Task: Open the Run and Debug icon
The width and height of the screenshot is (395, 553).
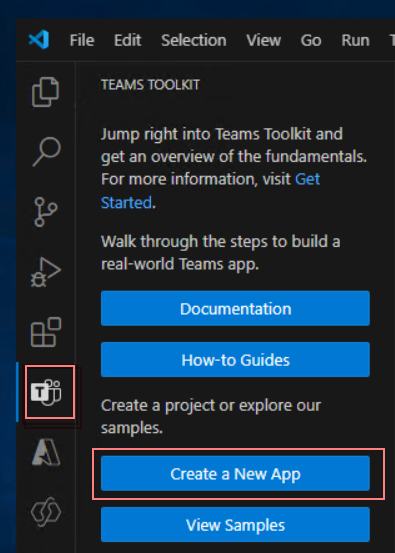Action: coord(46,272)
